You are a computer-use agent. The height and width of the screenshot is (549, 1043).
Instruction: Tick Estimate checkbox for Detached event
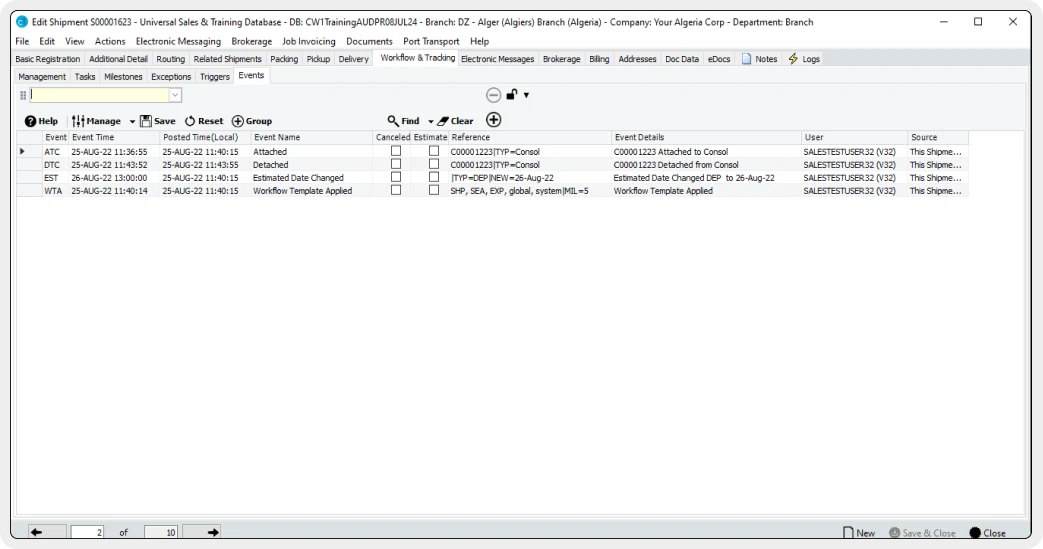[434, 164]
